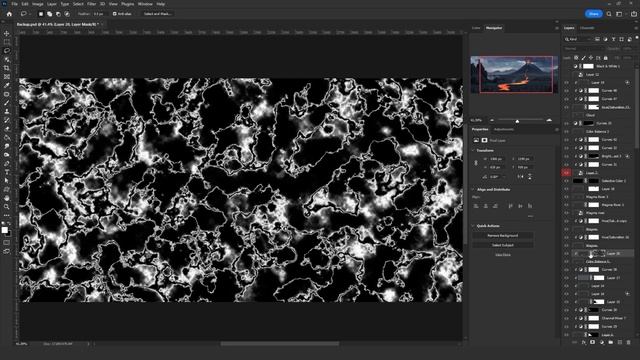Screen dimensions: 640x360
Task: Select the Lasso tool in toolbar
Action: (x=7, y=51)
